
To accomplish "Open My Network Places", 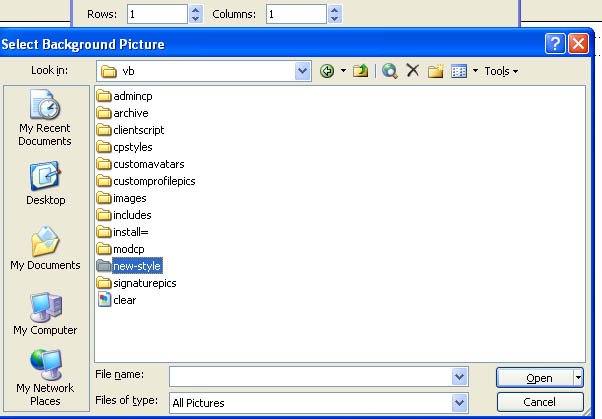I will click(45, 378).
